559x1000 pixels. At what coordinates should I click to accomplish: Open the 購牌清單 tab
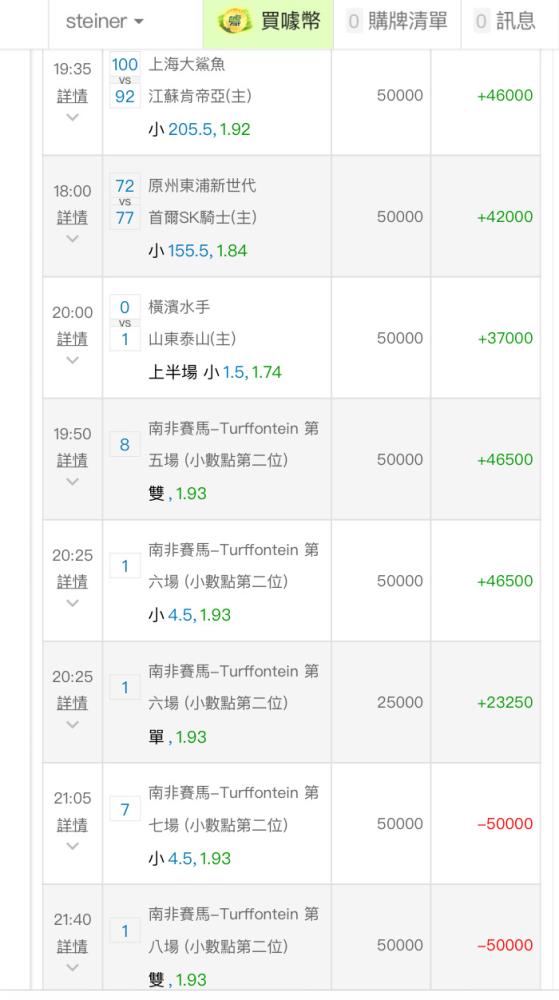pos(396,22)
